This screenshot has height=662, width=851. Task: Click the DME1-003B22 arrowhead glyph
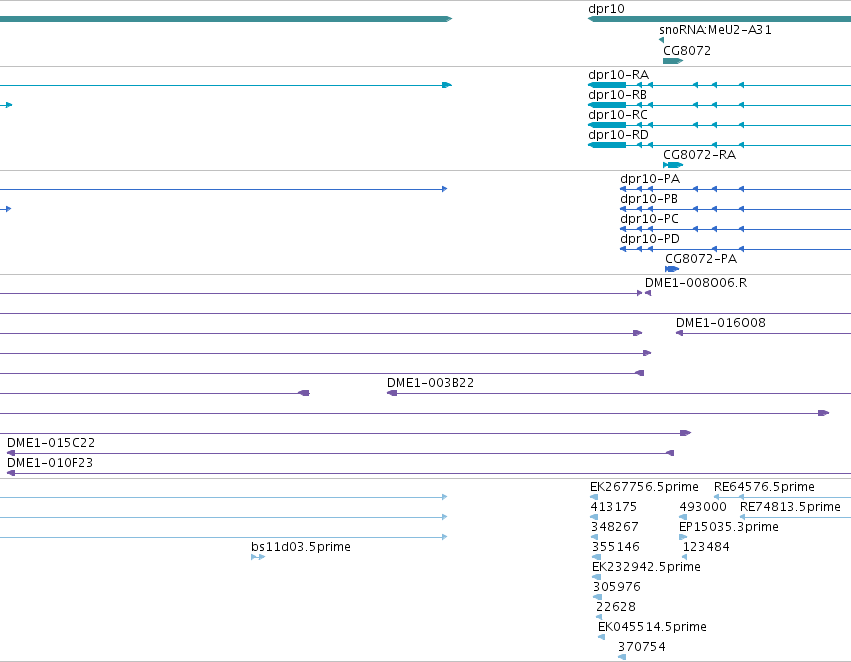click(392, 393)
